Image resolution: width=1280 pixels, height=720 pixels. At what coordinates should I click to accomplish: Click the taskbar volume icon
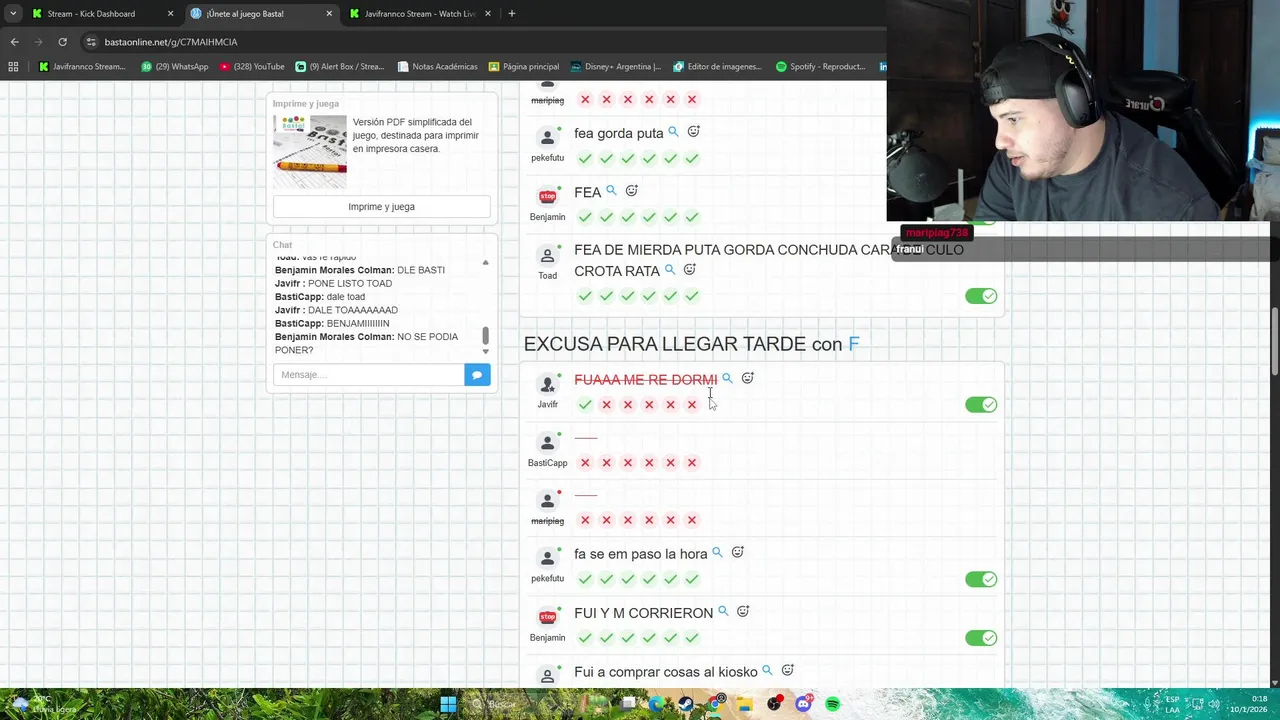[1216, 704]
